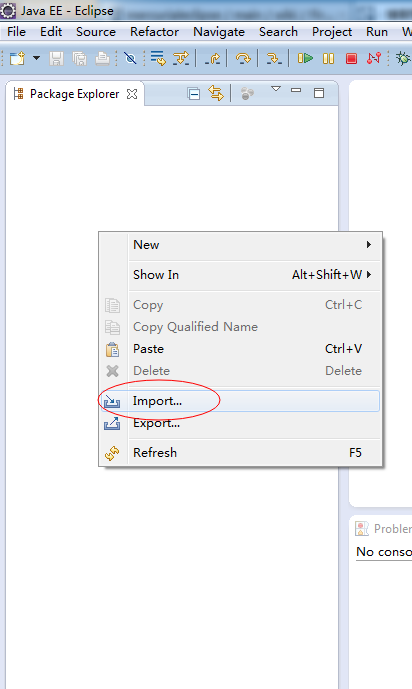Click the grayed focus task icon
The width and height of the screenshot is (412, 689).
[x=247, y=93]
